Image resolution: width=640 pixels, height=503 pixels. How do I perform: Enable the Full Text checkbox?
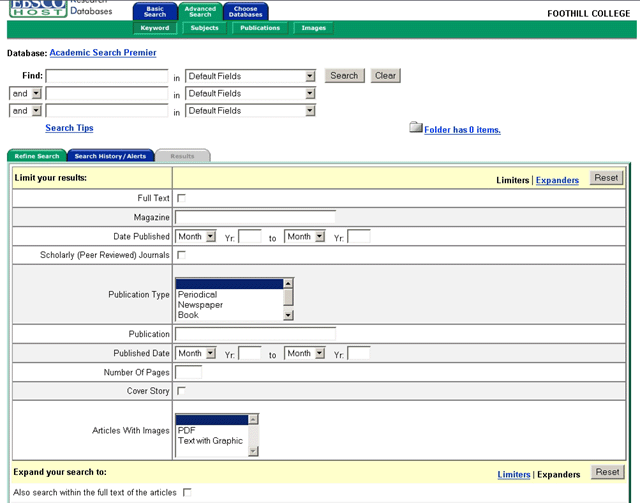[181, 199]
